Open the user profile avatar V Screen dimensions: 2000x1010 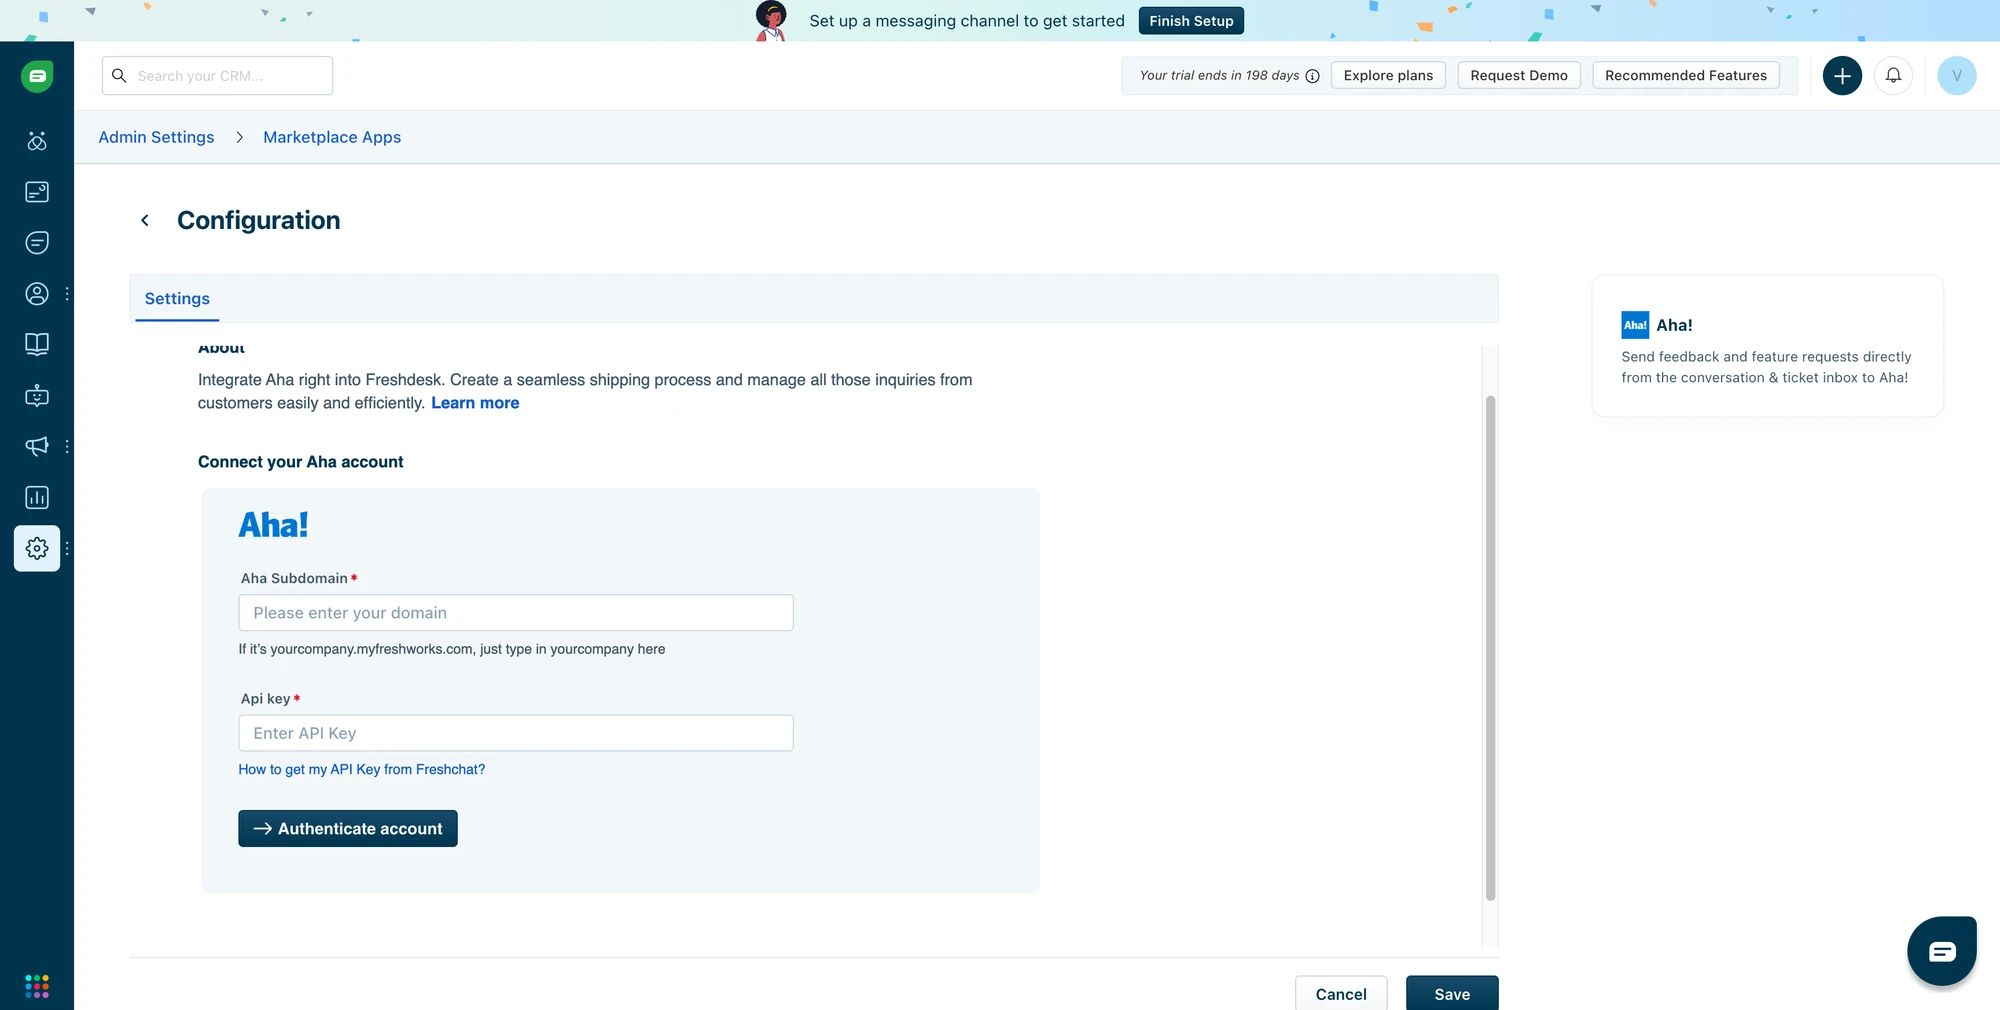tap(1956, 76)
